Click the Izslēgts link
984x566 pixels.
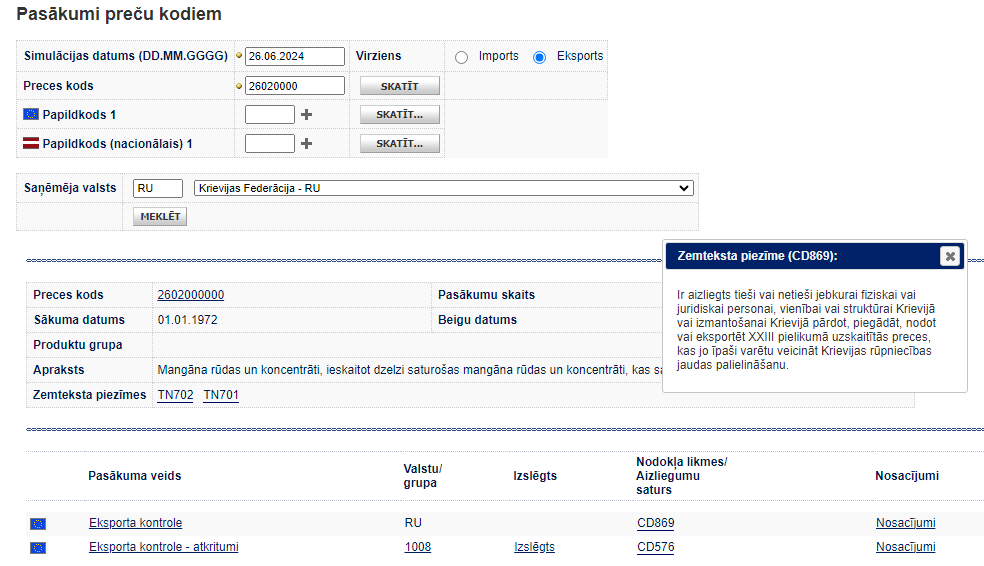click(x=534, y=547)
